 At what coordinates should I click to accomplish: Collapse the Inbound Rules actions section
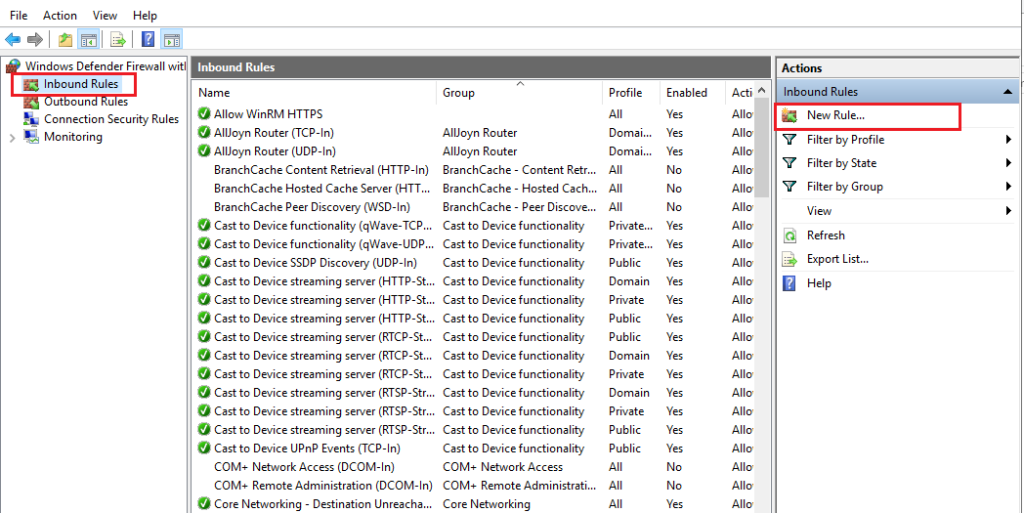(x=1008, y=92)
